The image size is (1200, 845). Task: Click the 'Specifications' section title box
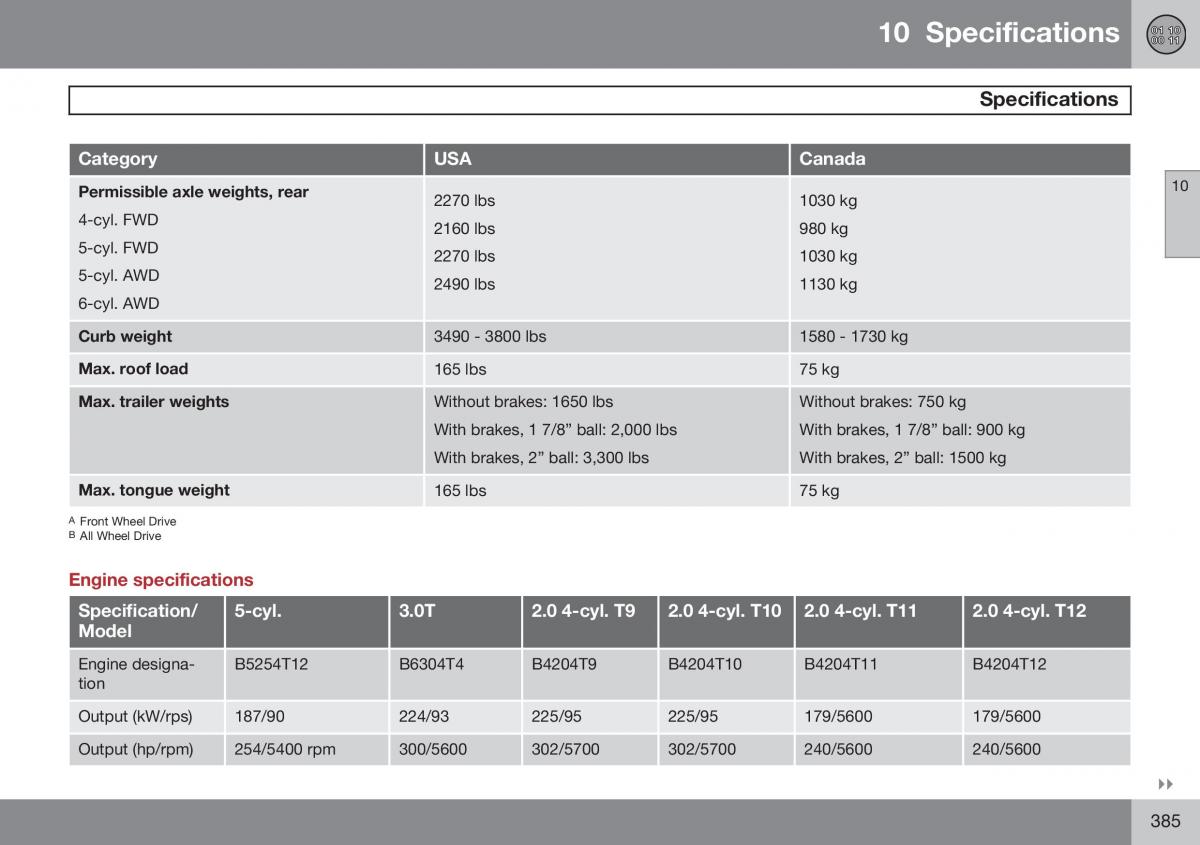pyautogui.click(x=600, y=100)
